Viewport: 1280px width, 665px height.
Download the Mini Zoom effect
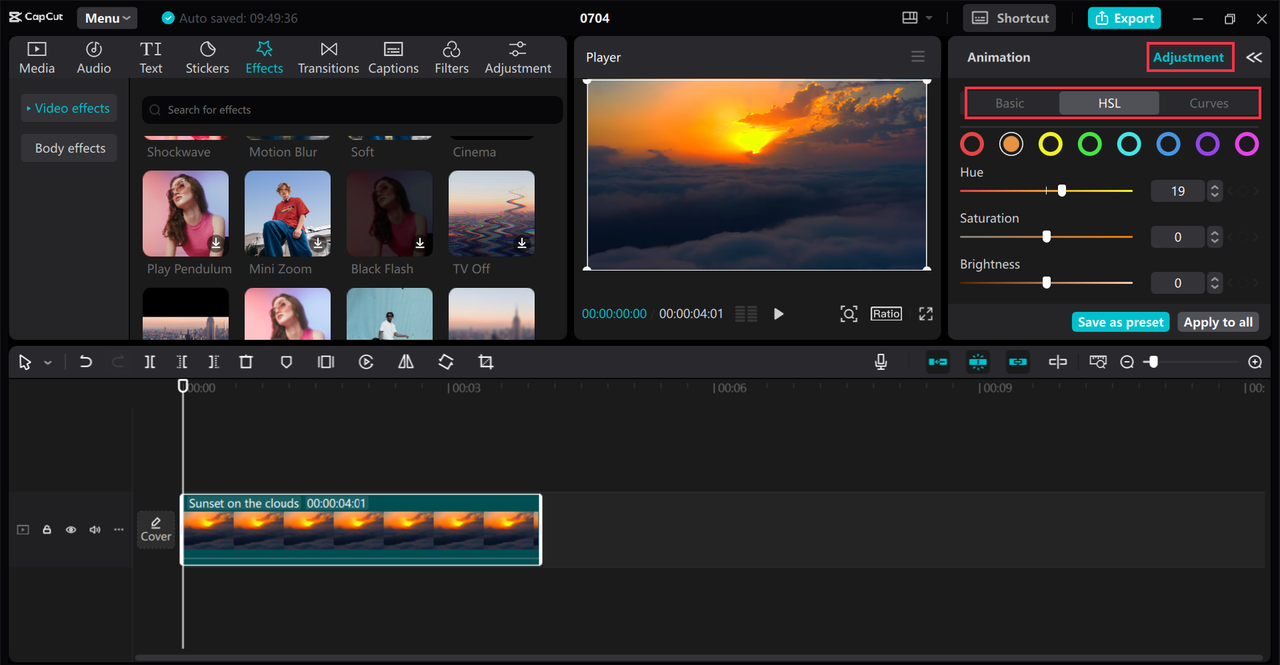(318, 243)
